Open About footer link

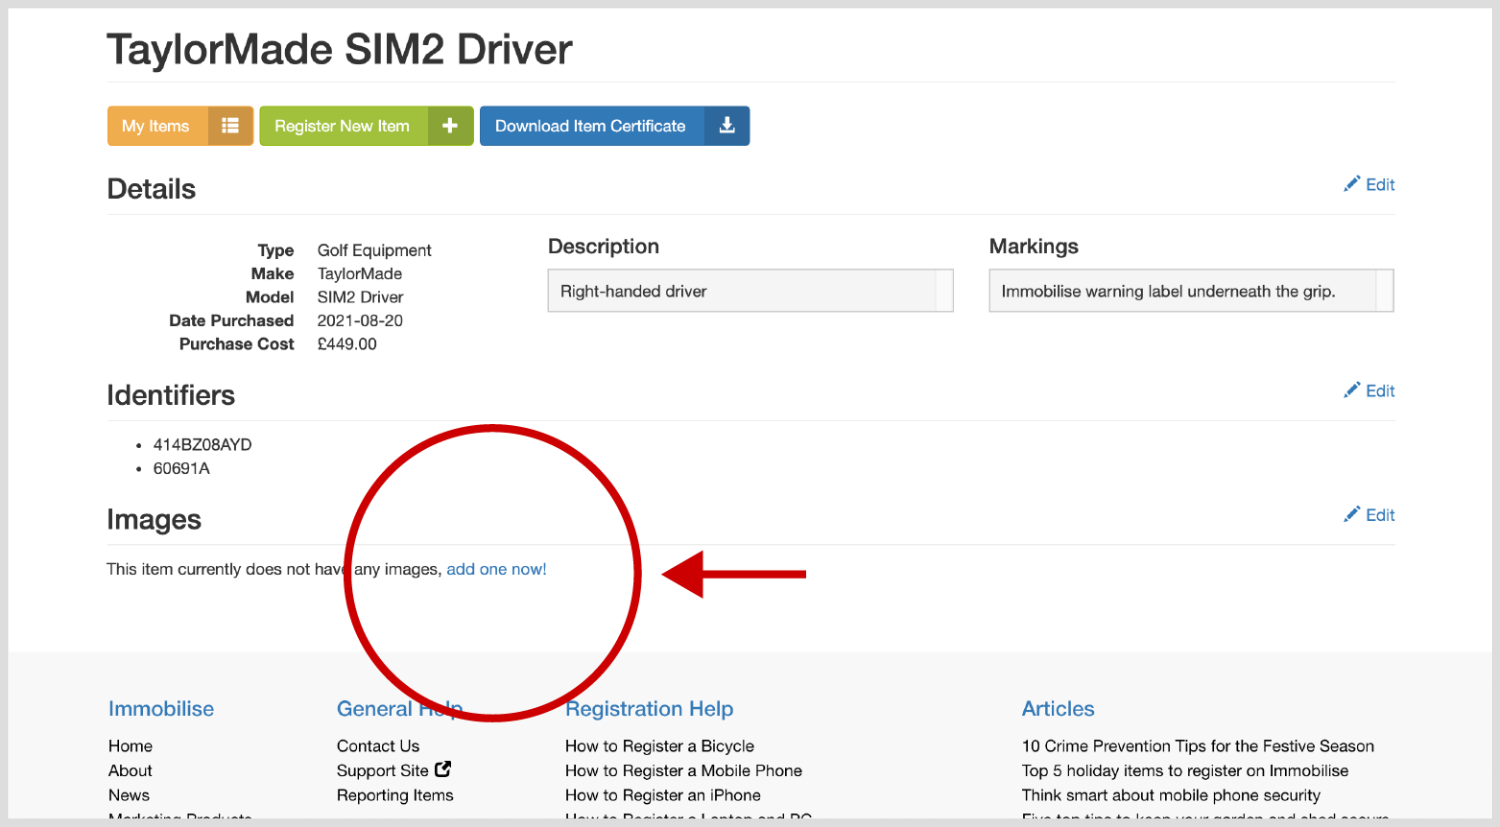pyautogui.click(x=130, y=770)
